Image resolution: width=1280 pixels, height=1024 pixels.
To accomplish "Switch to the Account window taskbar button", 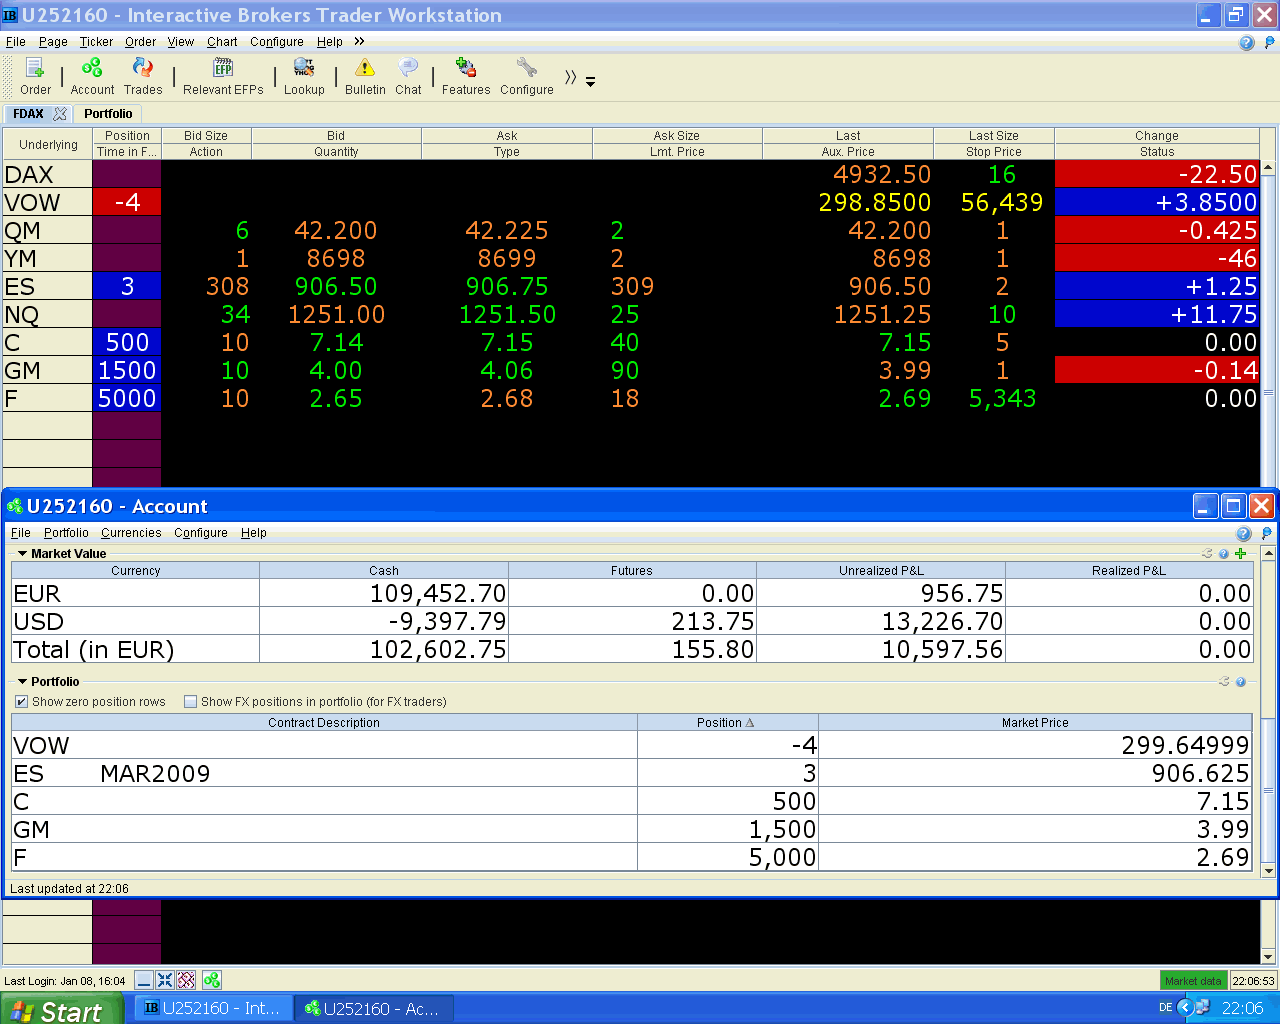I will [x=373, y=1008].
